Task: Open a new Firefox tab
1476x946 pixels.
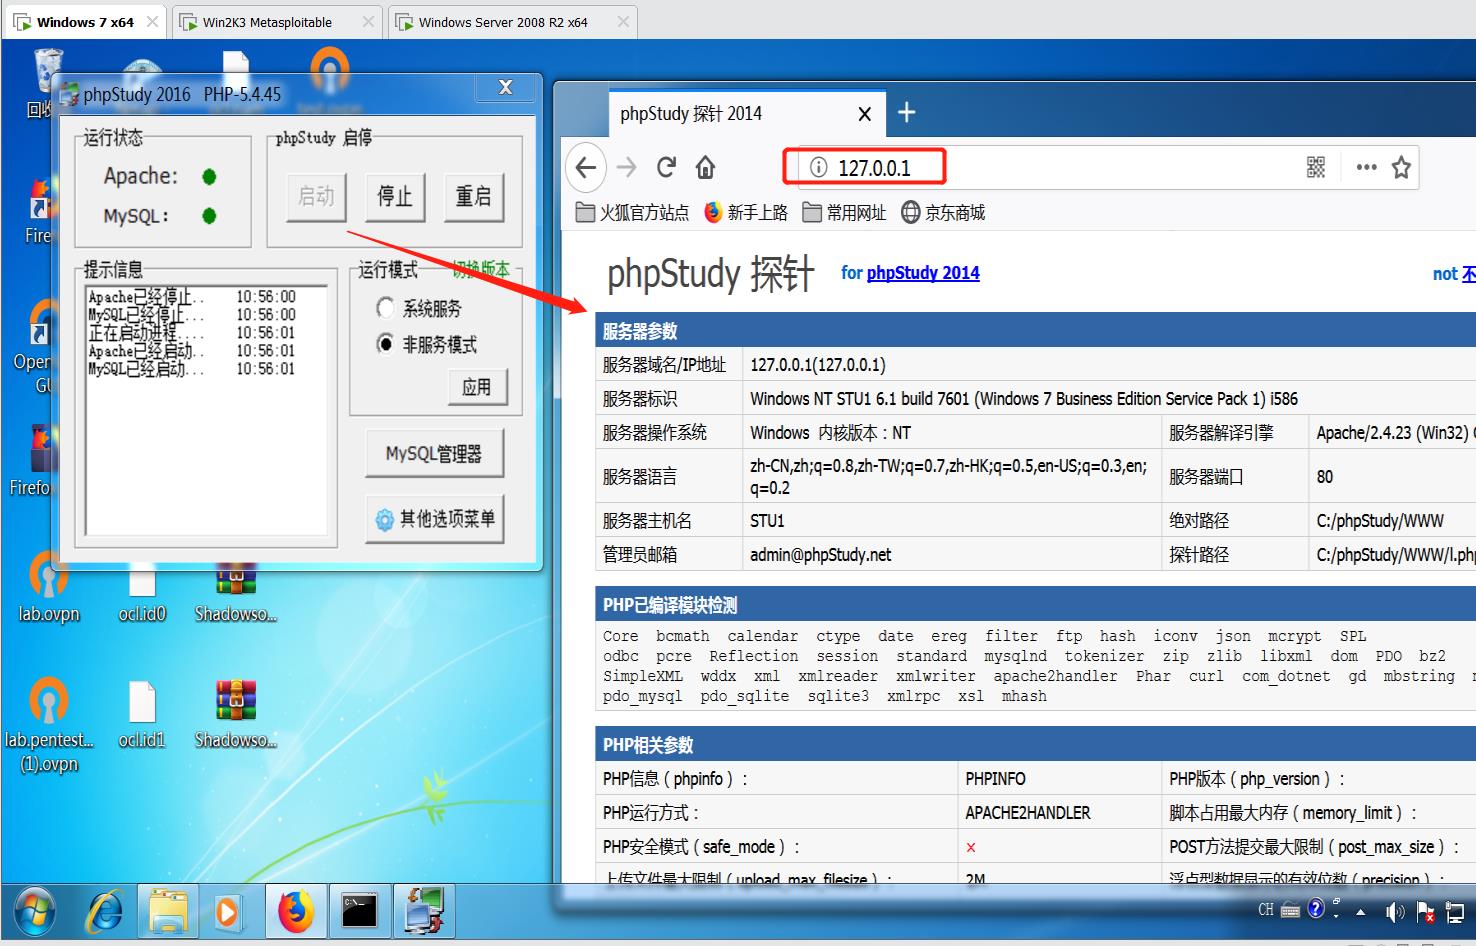Action: (x=906, y=112)
